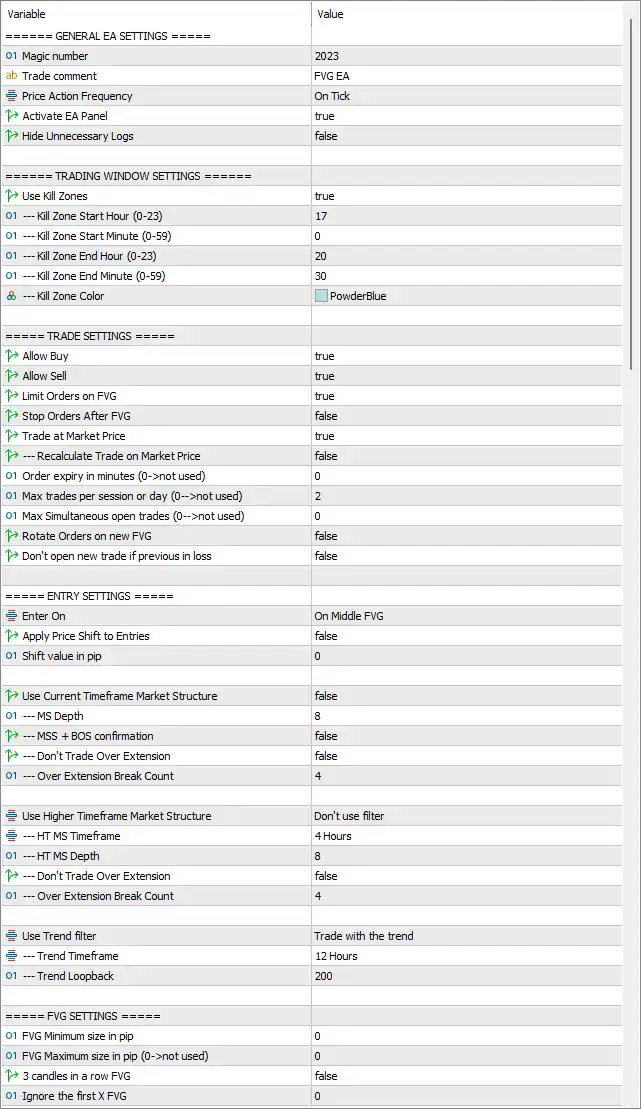The height and width of the screenshot is (1109, 641).
Task: Click the vertical scrollbar thumb
Action: click(x=632, y=193)
